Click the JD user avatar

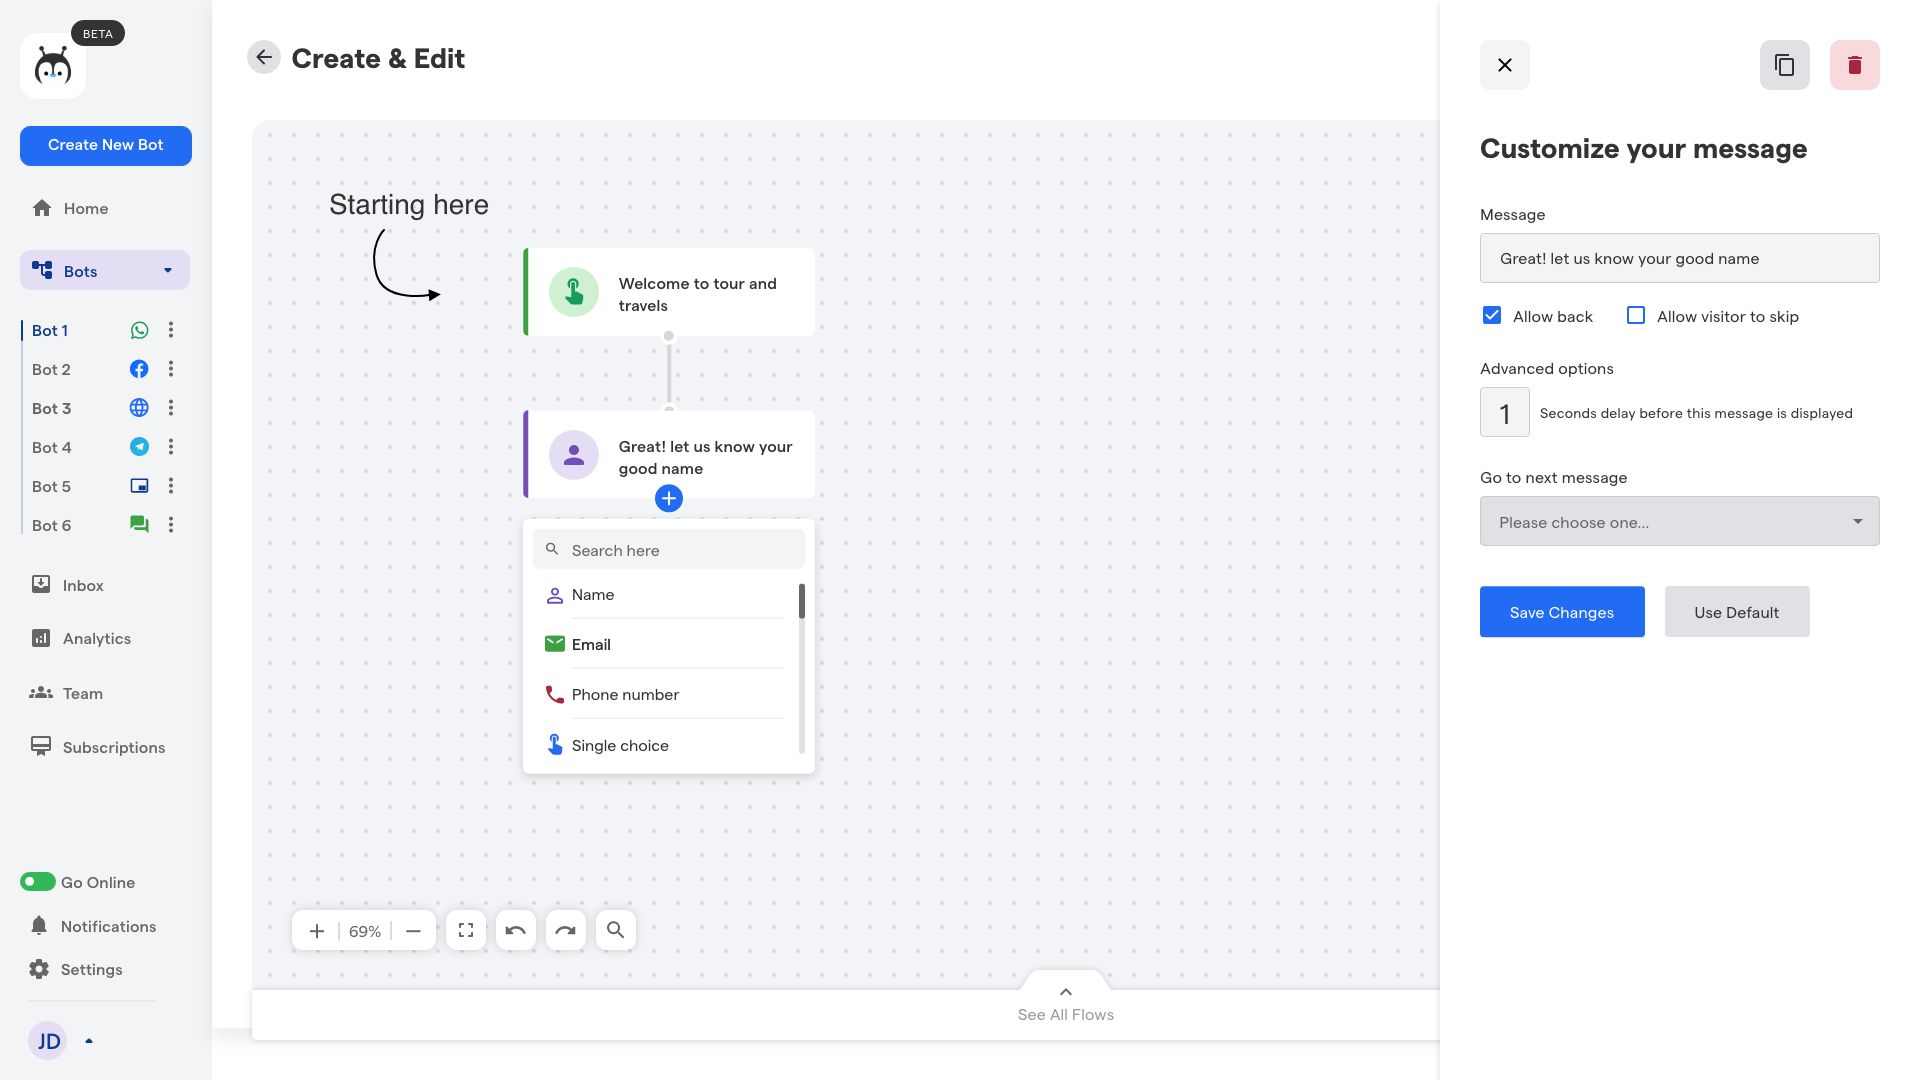[48, 1041]
